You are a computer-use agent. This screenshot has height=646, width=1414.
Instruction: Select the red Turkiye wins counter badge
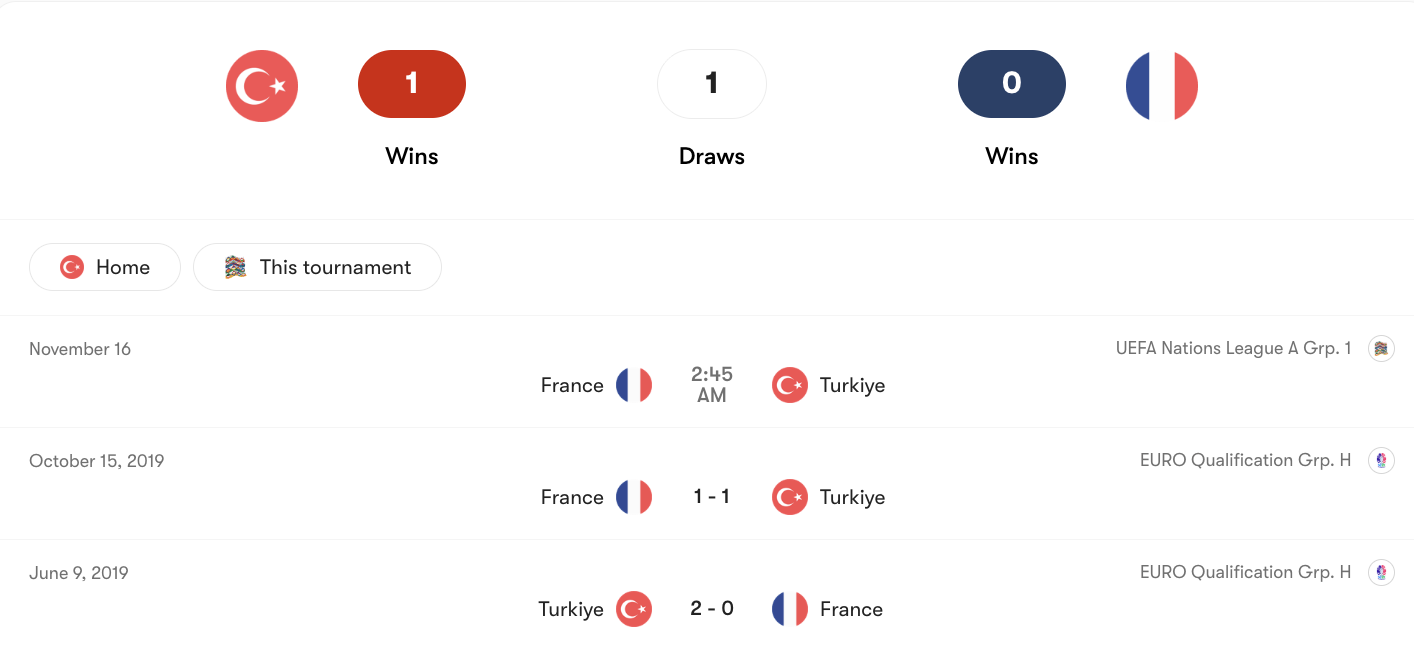point(412,84)
